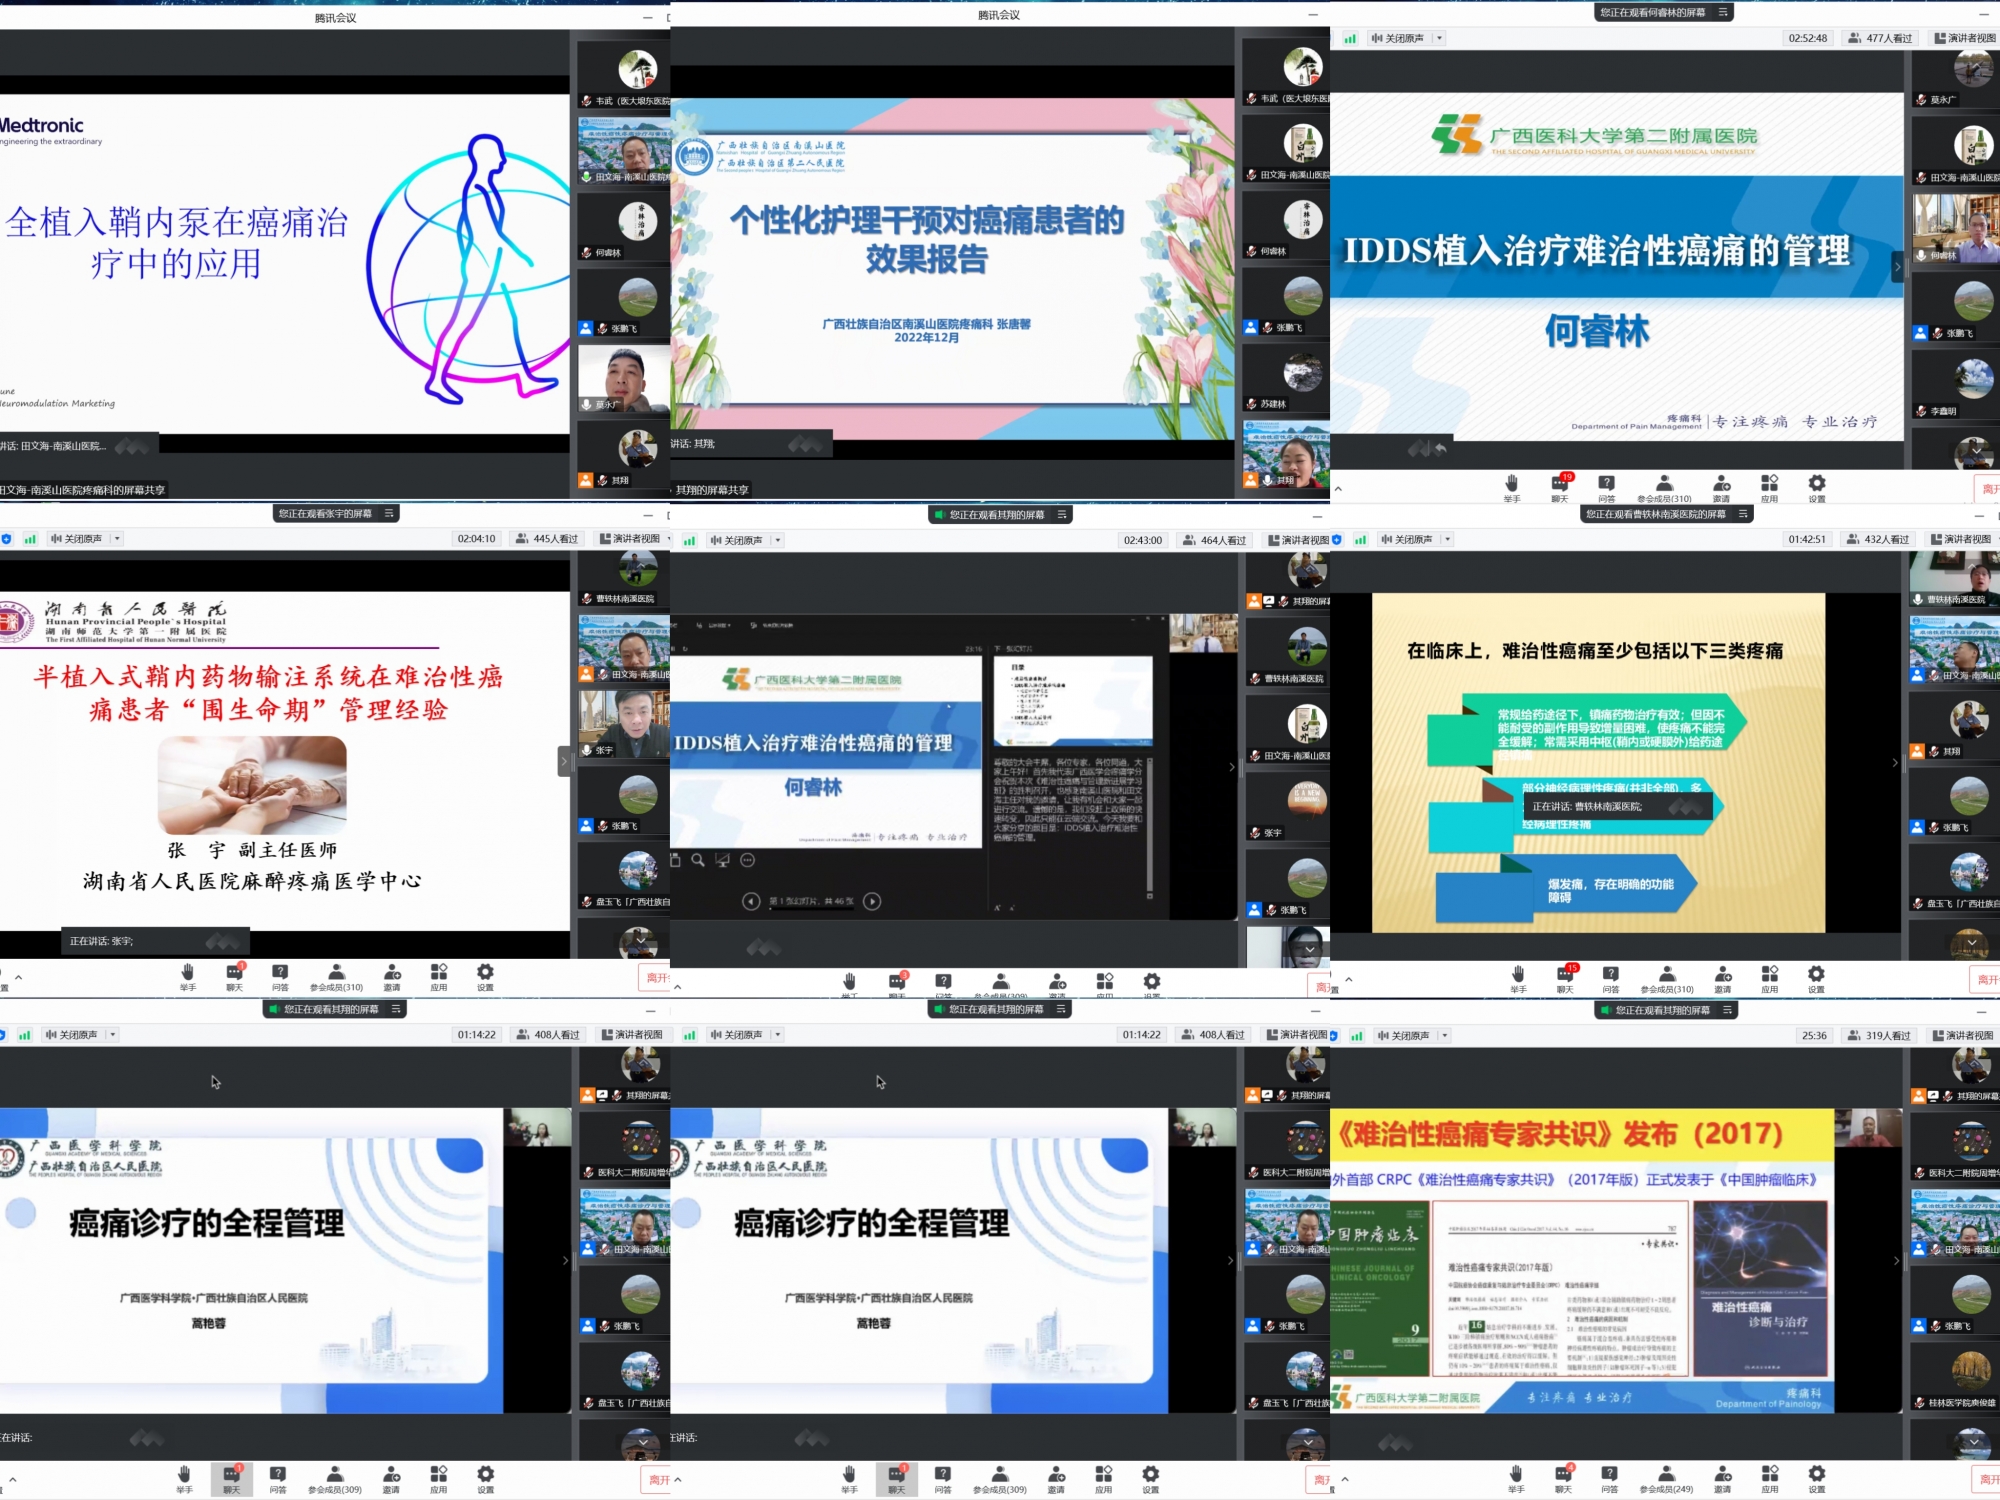This screenshot has height=1500, width=2000.
Task: Open the 参会成员(249) participants list
Action: (x=1666, y=1475)
